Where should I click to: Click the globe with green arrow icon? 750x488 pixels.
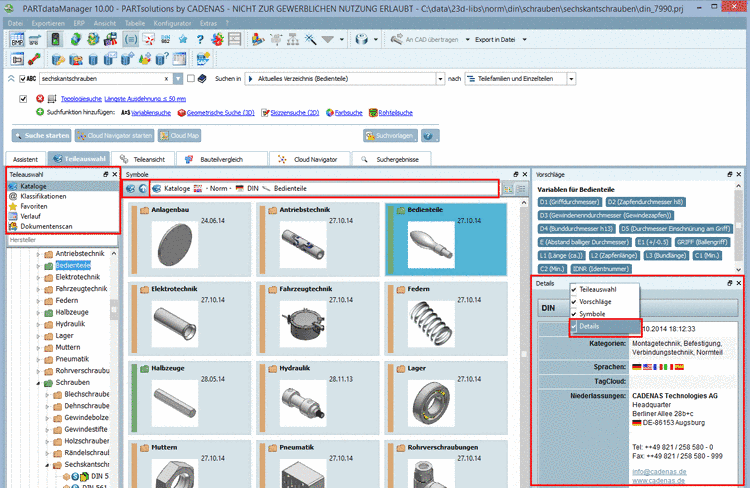76,39
